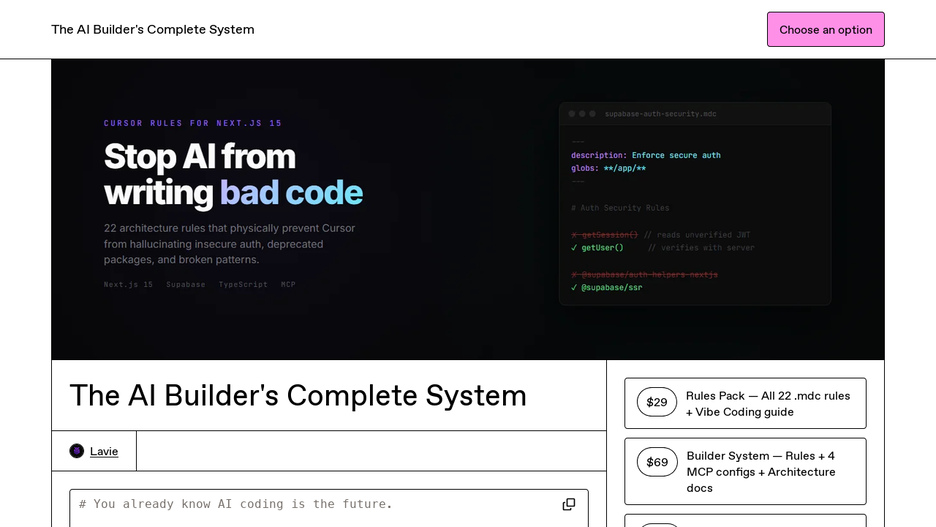
Task: Click the $69 price badge
Action: coord(657,462)
